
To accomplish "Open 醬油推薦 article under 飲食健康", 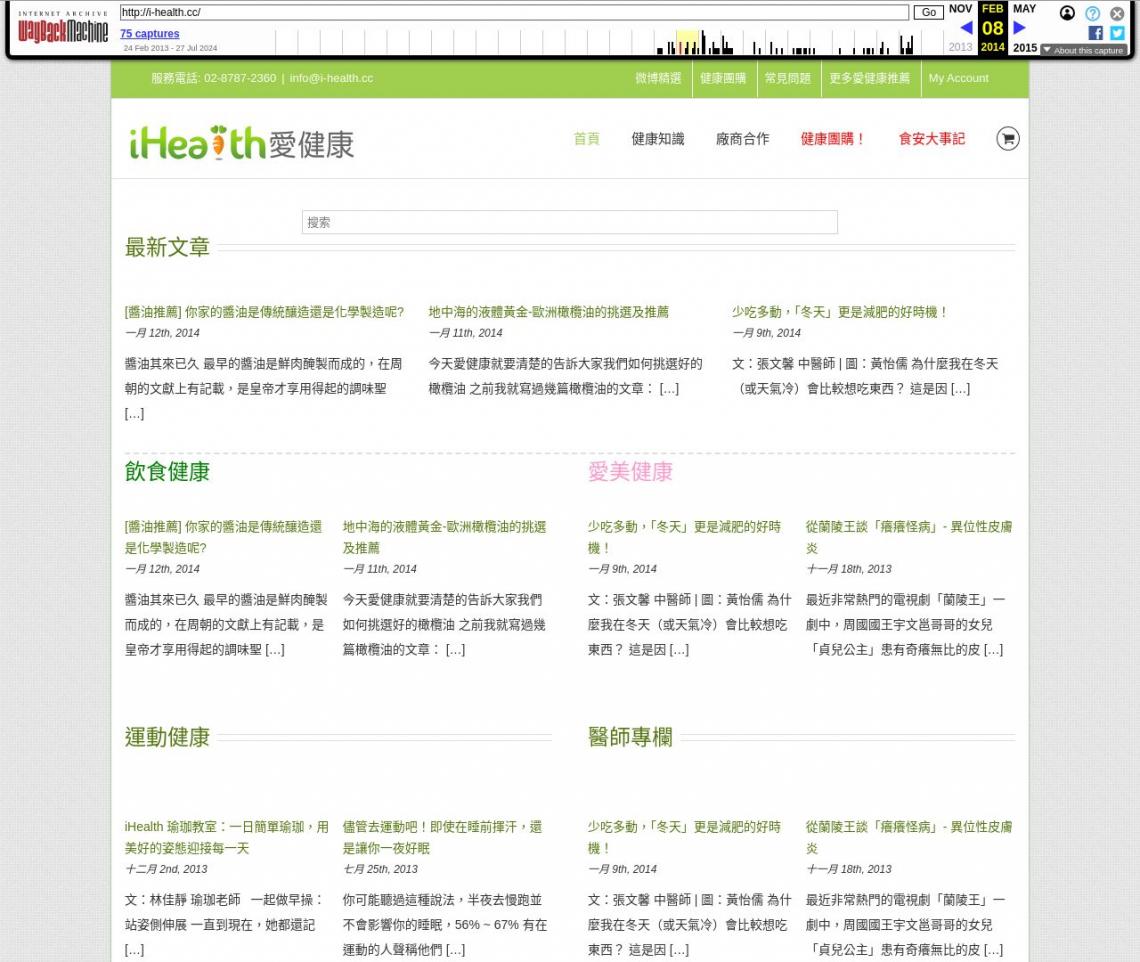I will 223,537.
